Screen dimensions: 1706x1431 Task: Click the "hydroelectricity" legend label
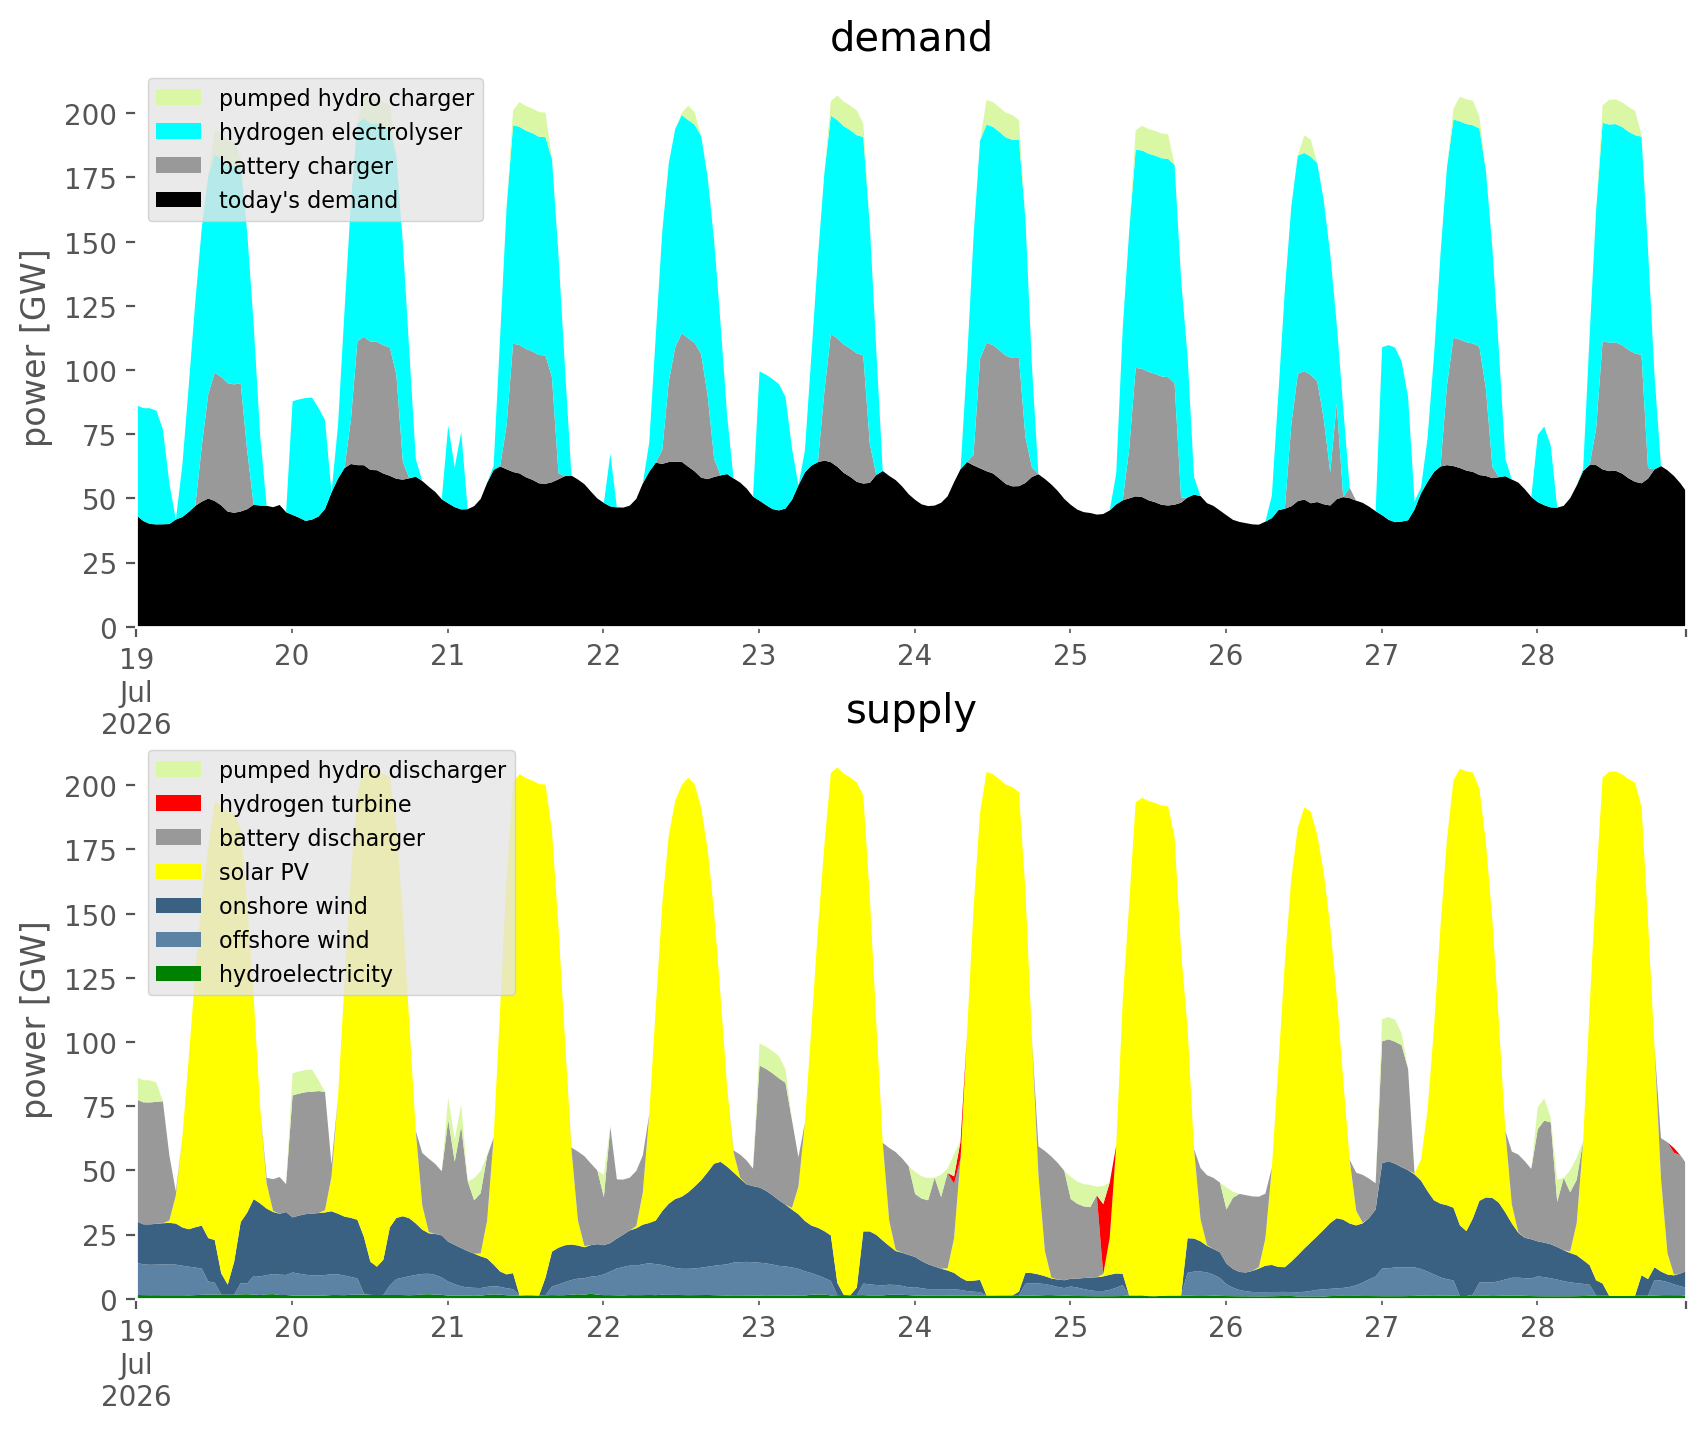click(x=306, y=974)
